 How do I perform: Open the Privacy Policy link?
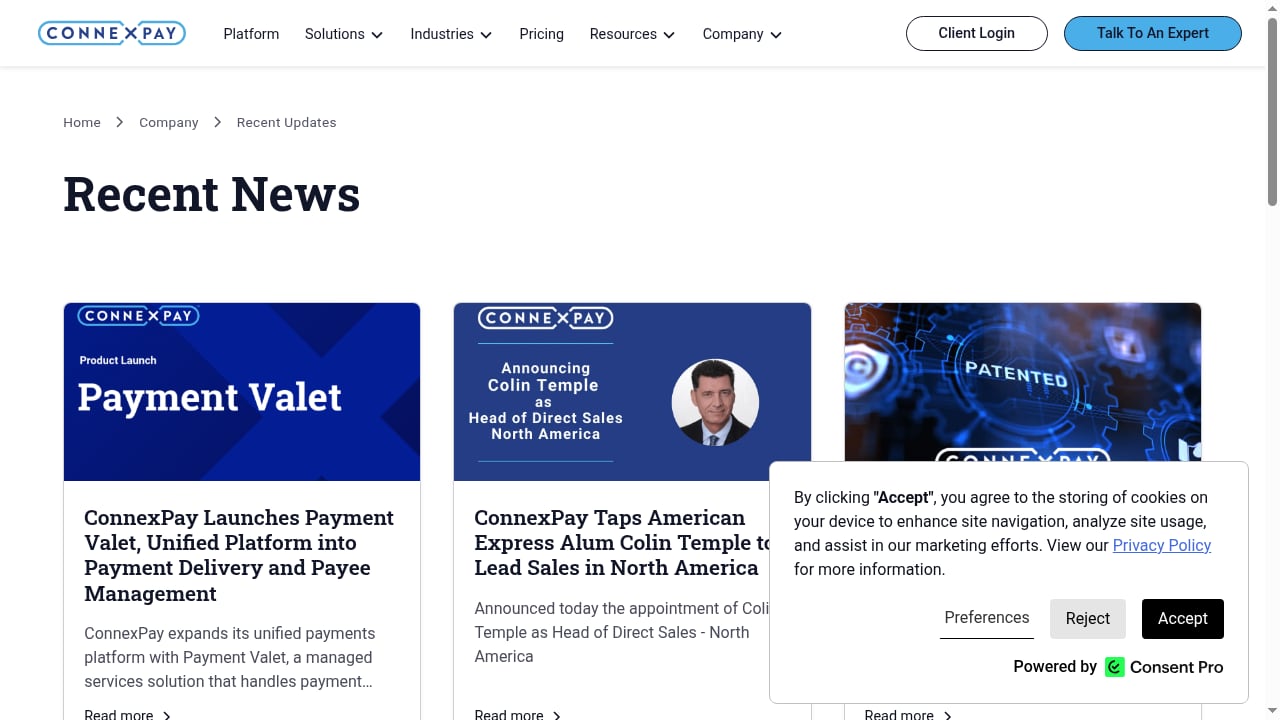coord(1162,545)
